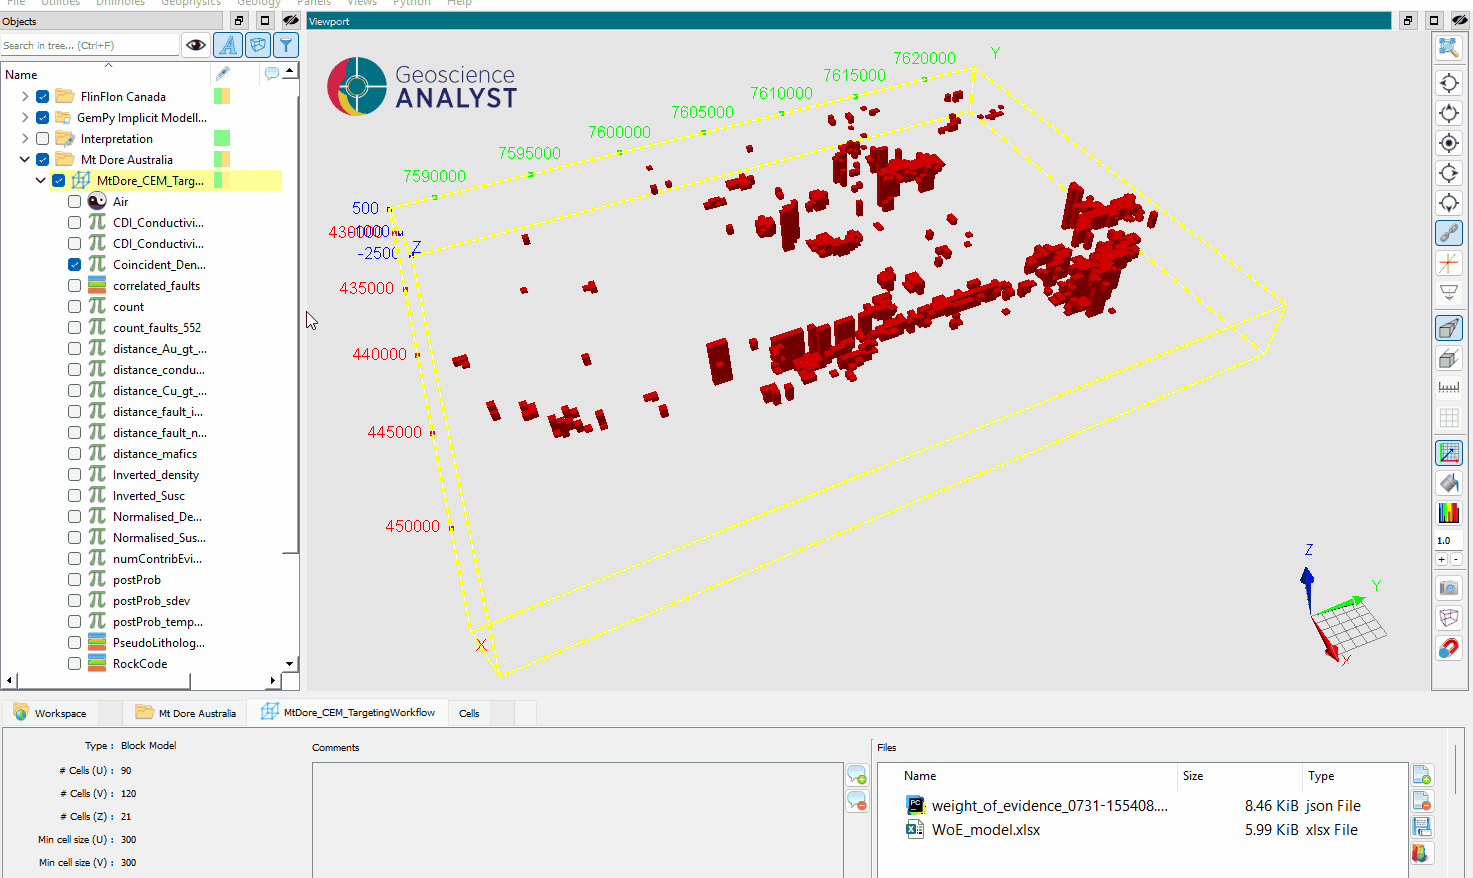Click the red magnet snapping icon
Viewport: 1473px width, 878px height.
click(1448, 649)
